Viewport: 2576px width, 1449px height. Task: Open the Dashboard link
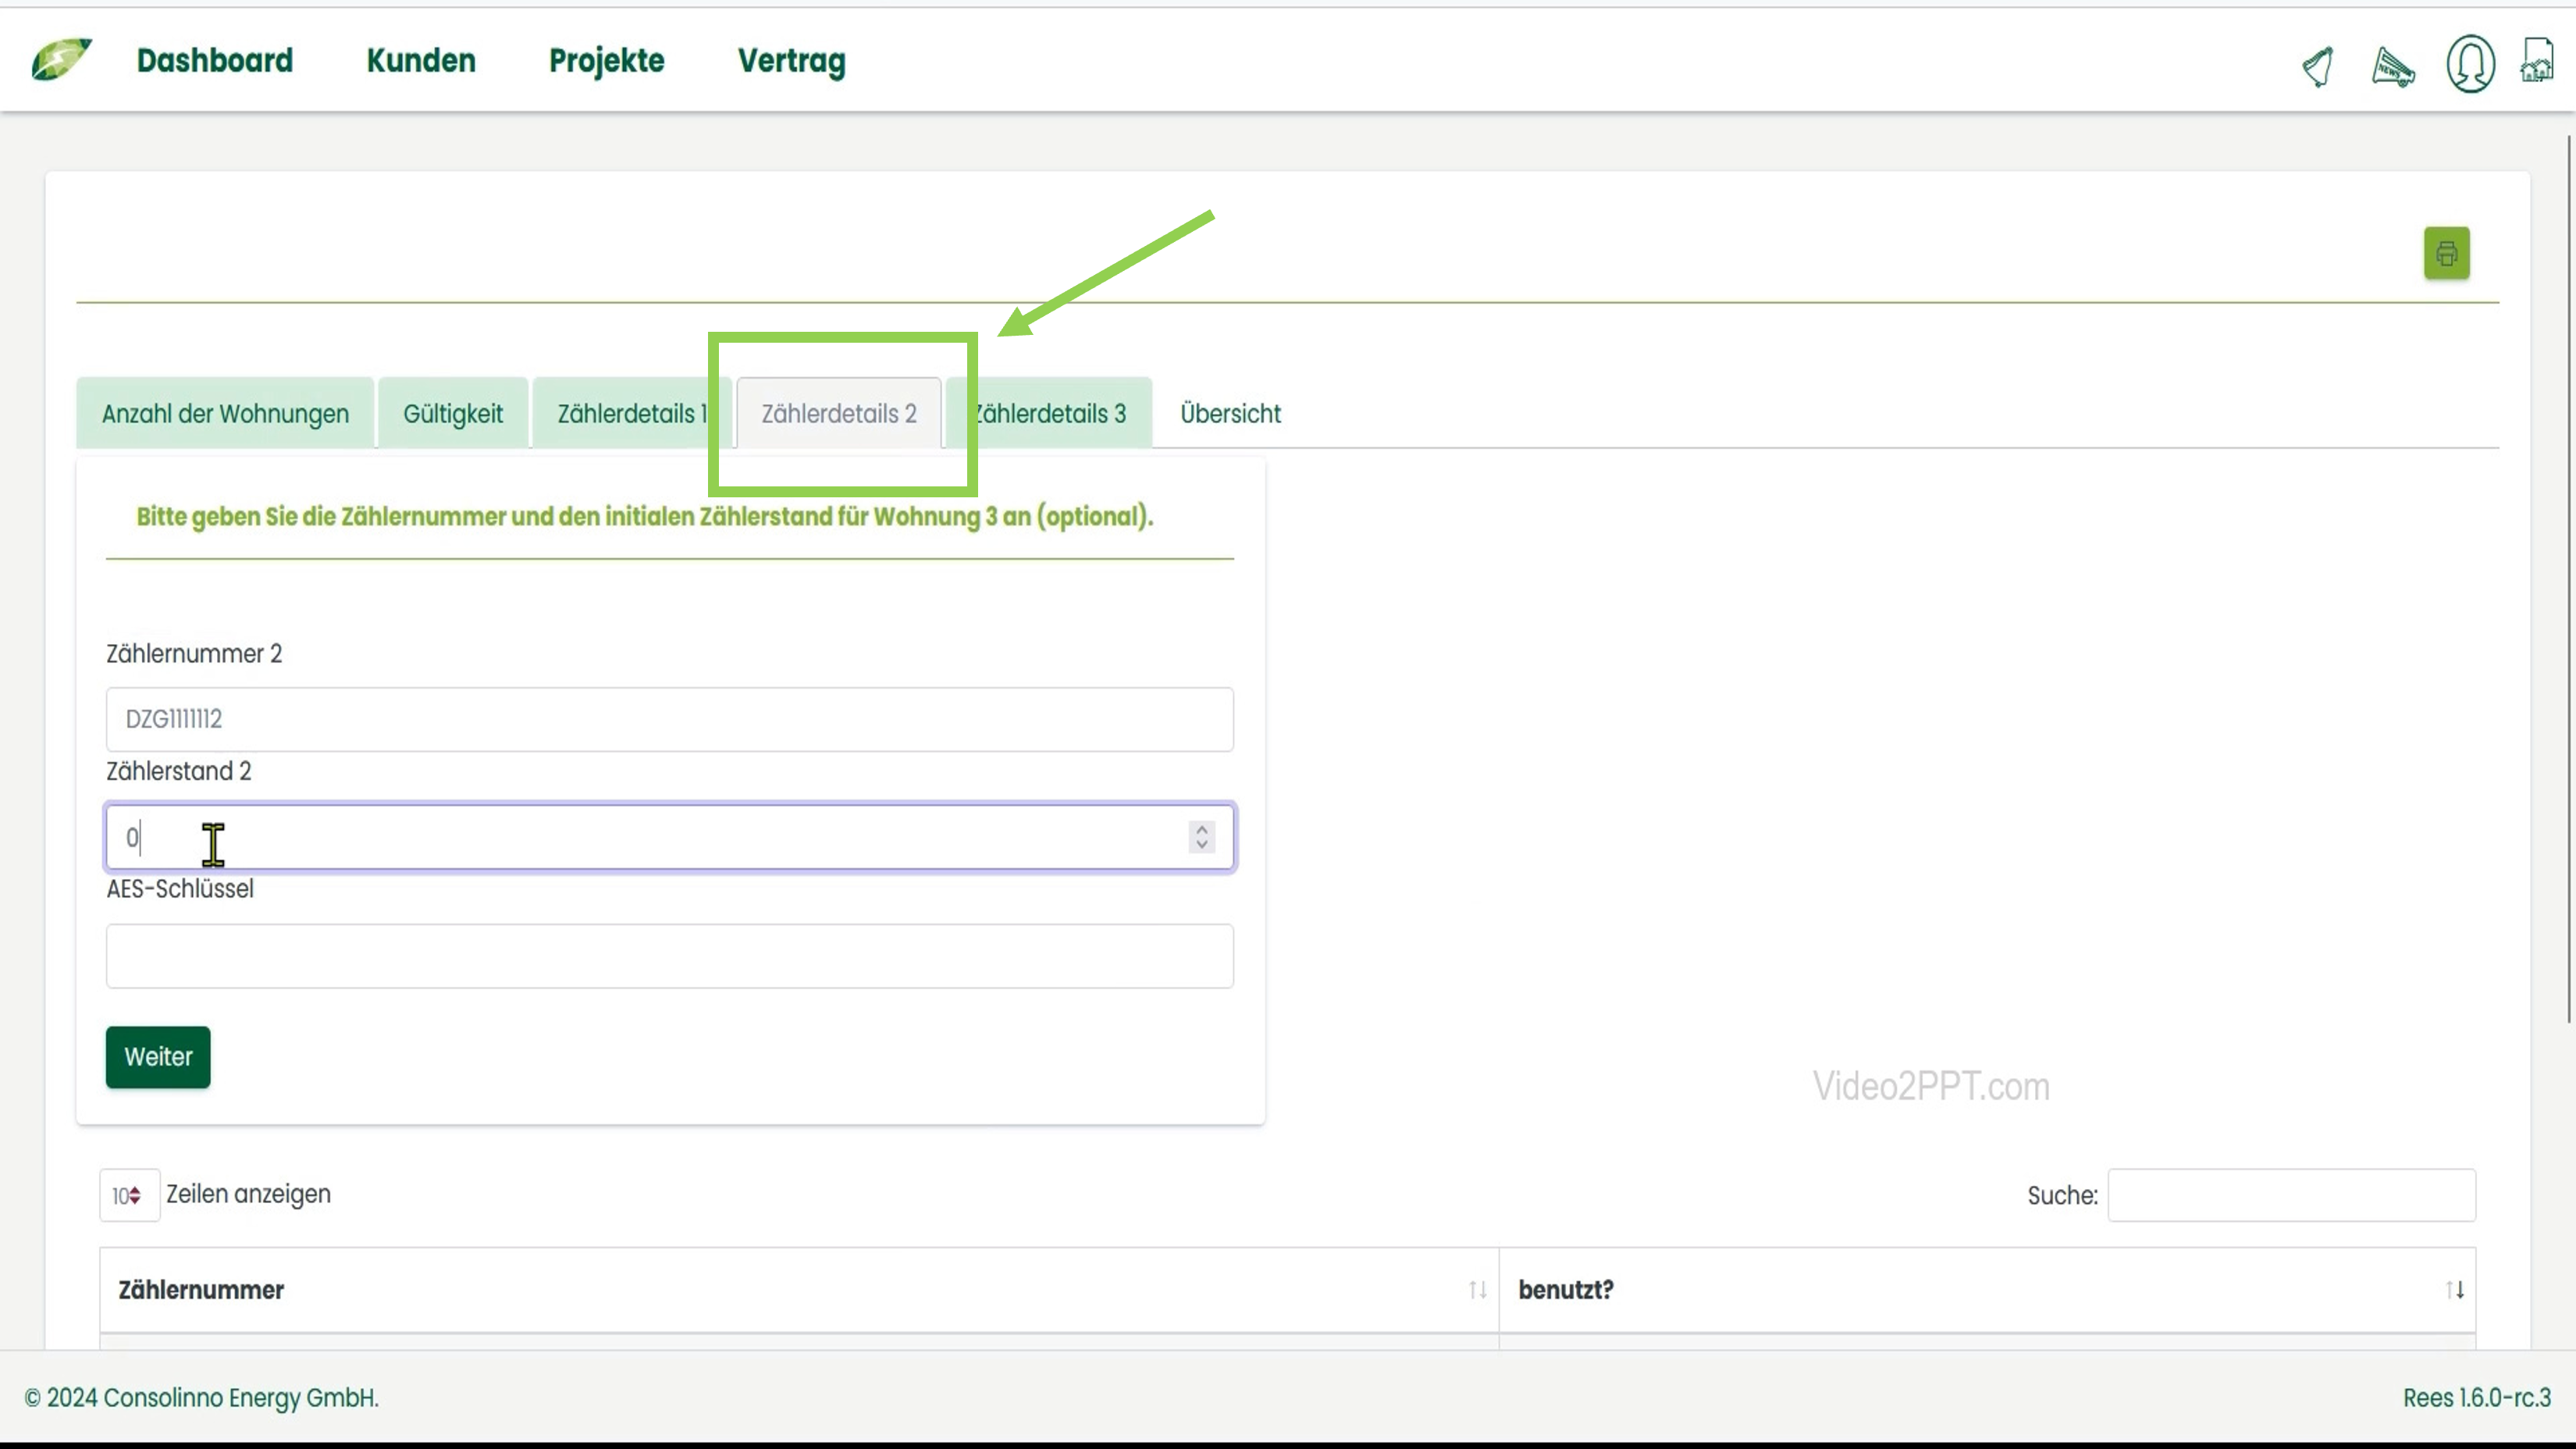click(x=215, y=61)
